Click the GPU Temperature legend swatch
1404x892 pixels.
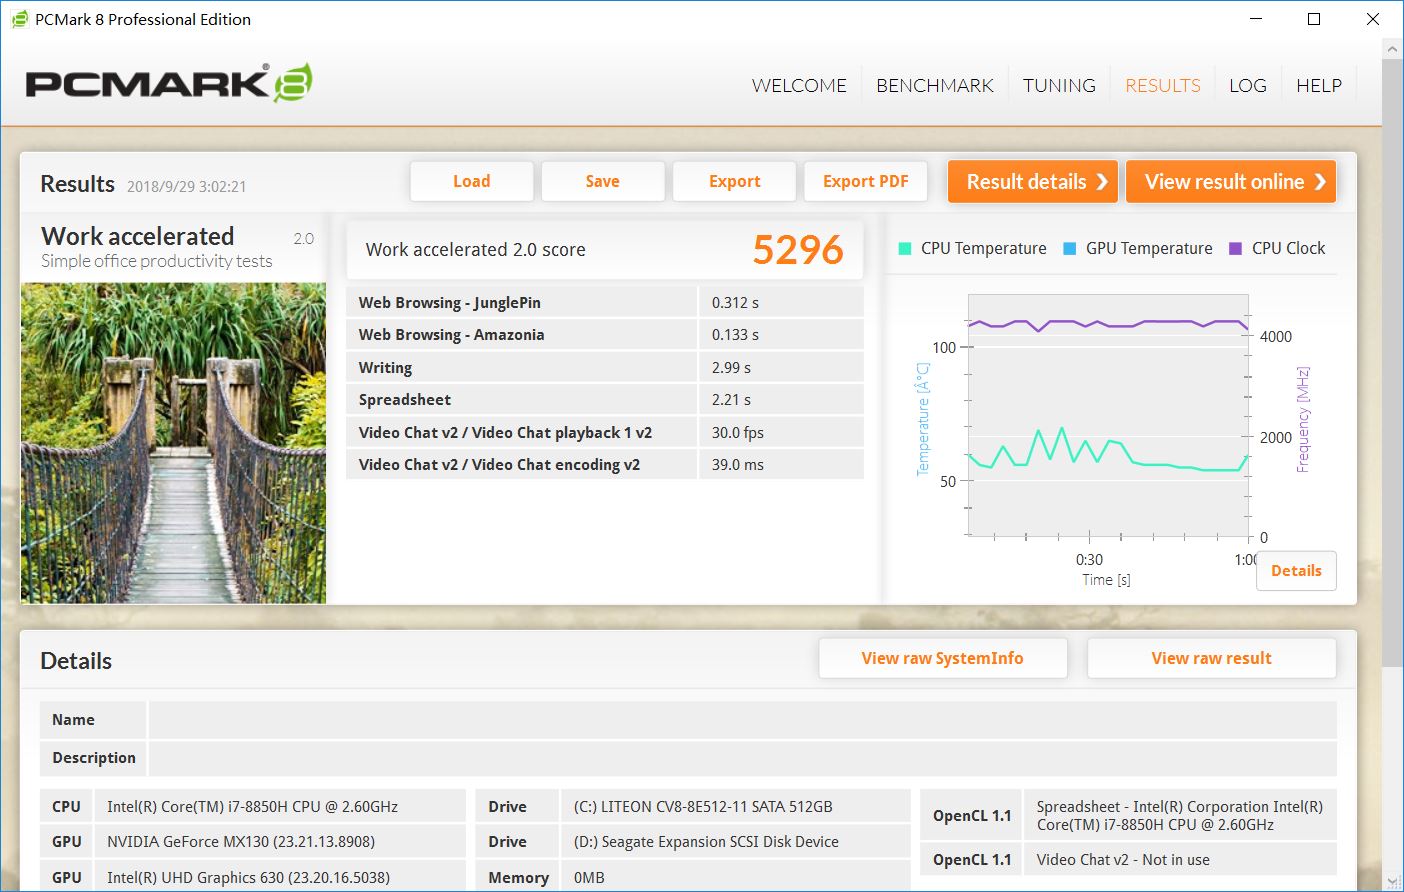point(1070,248)
